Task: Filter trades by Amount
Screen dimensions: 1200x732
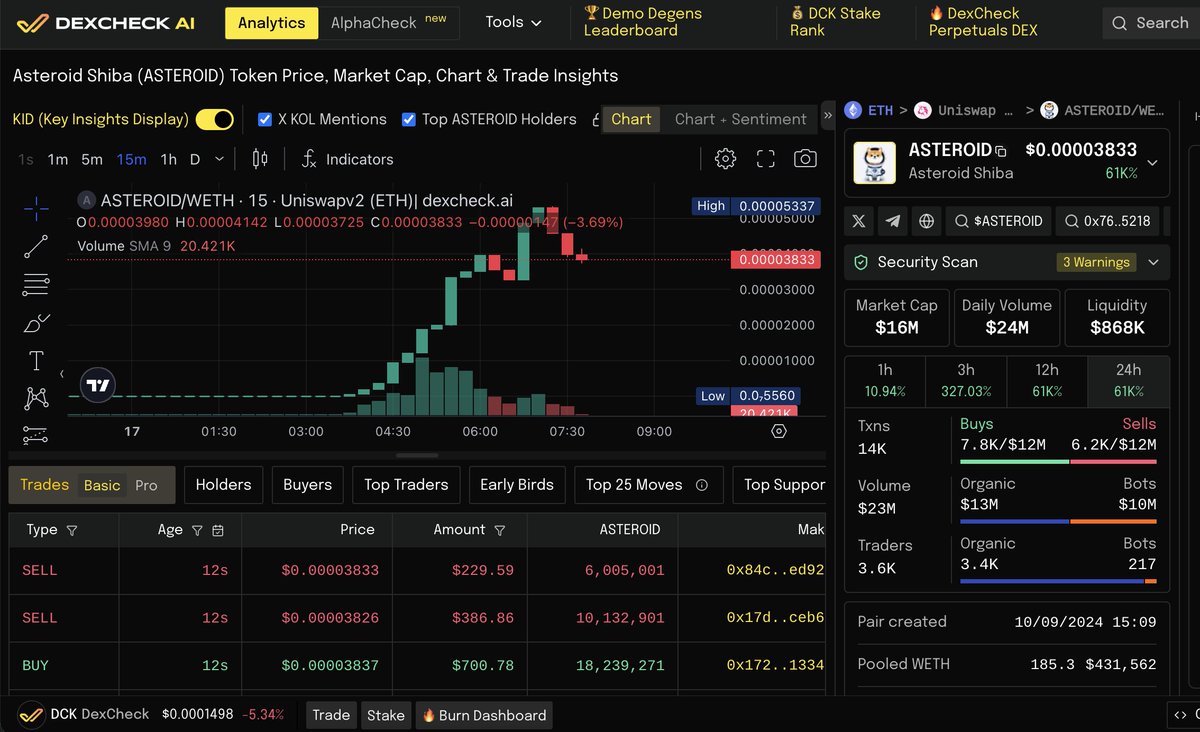Action: click(x=500, y=530)
